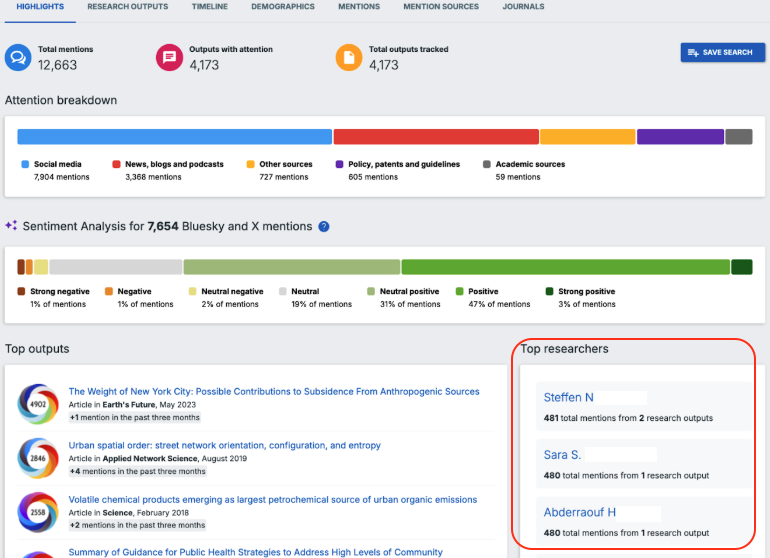Click '+4 mentions in the past three months'
770x558 pixels.
tap(138, 472)
